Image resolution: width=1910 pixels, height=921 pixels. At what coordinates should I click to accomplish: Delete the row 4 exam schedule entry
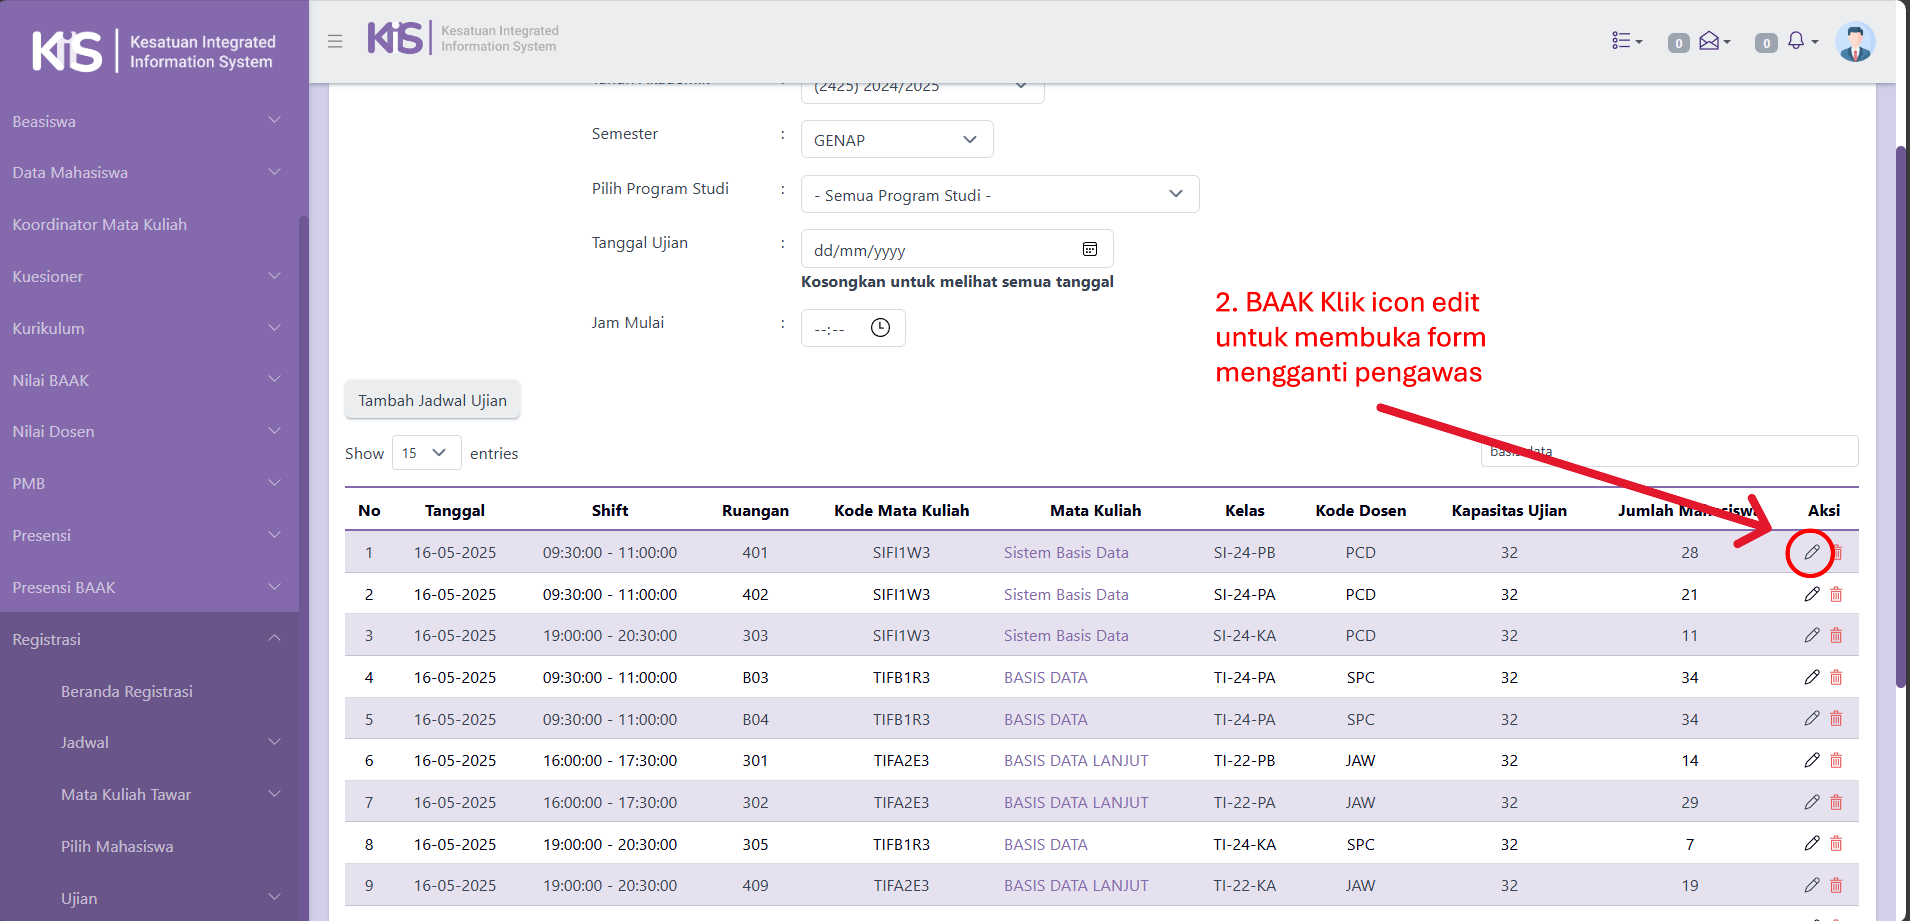(x=1836, y=678)
